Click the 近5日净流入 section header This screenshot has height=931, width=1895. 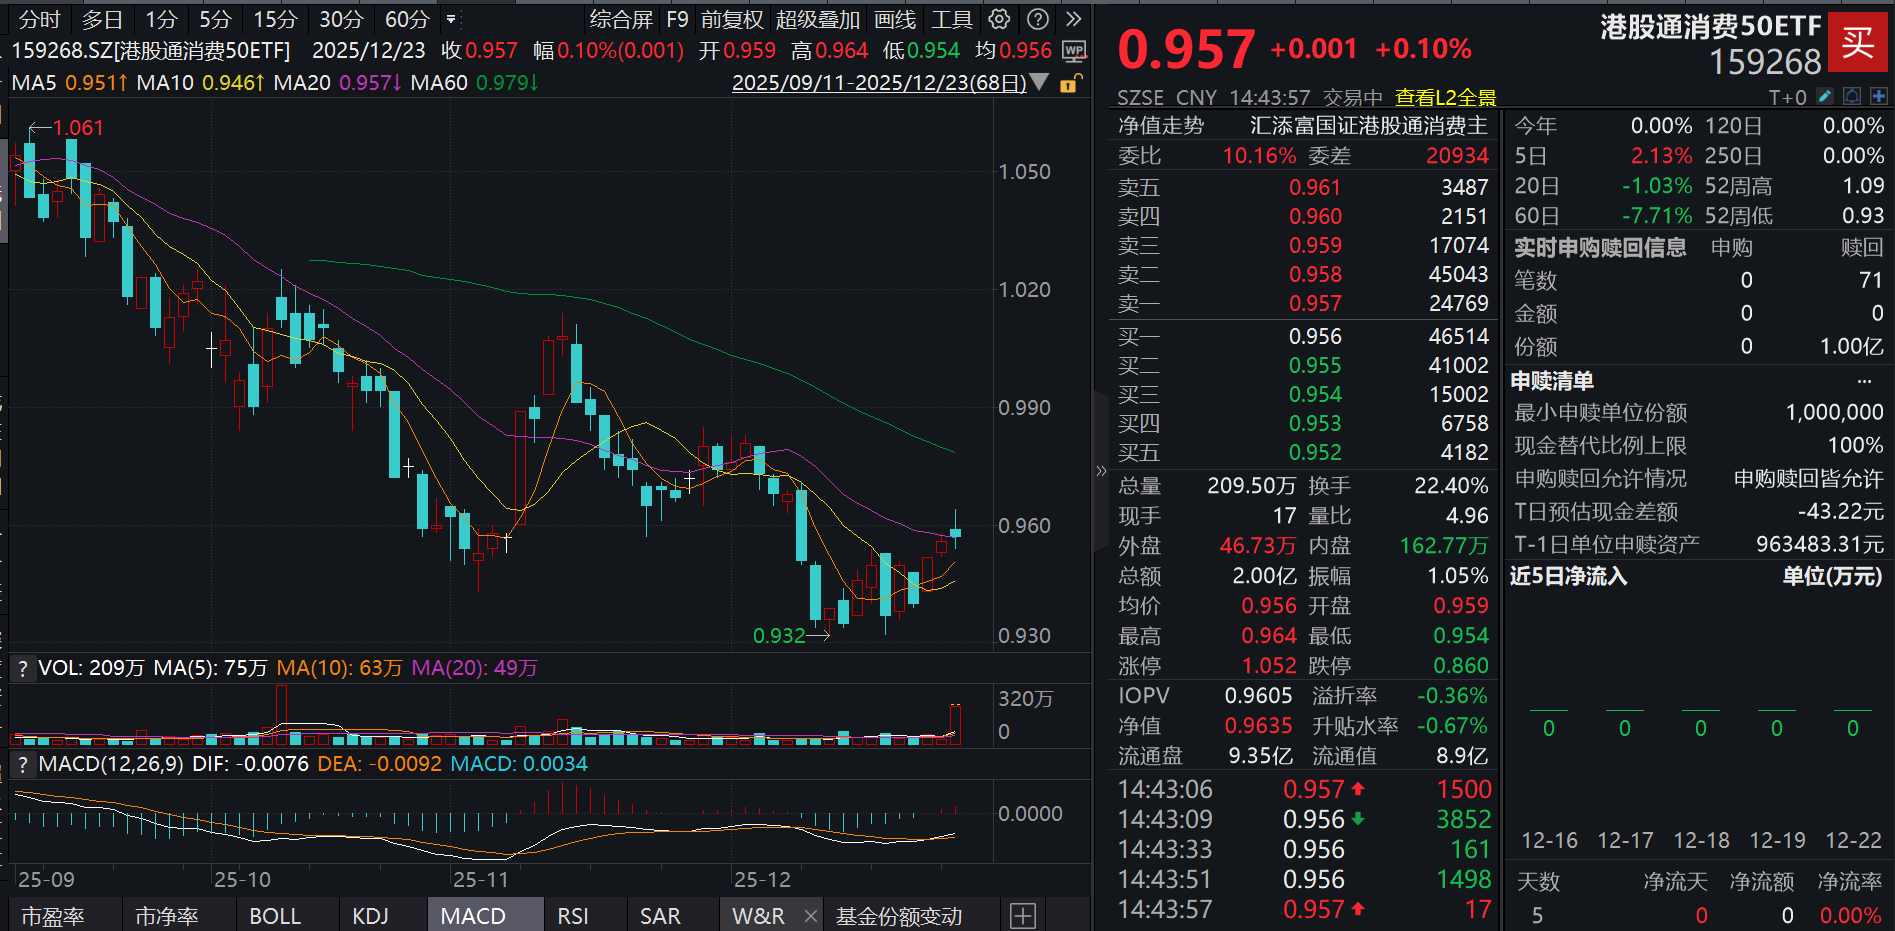(x=1569, y=576)
